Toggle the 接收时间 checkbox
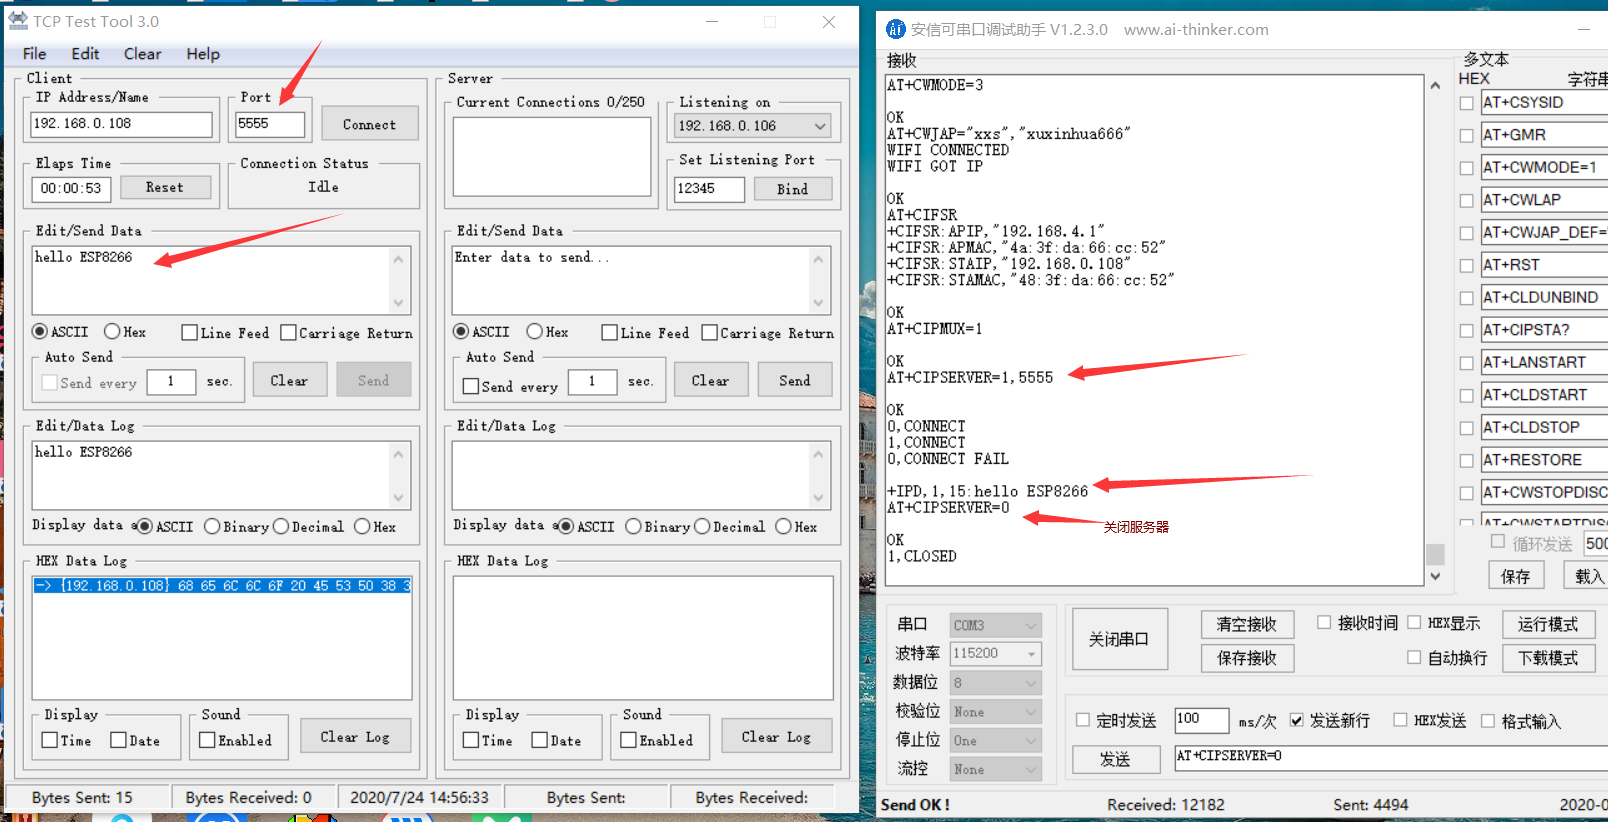Viewport: 1608px width, 822px height. pyautogui.click(x=1324, y=622)
